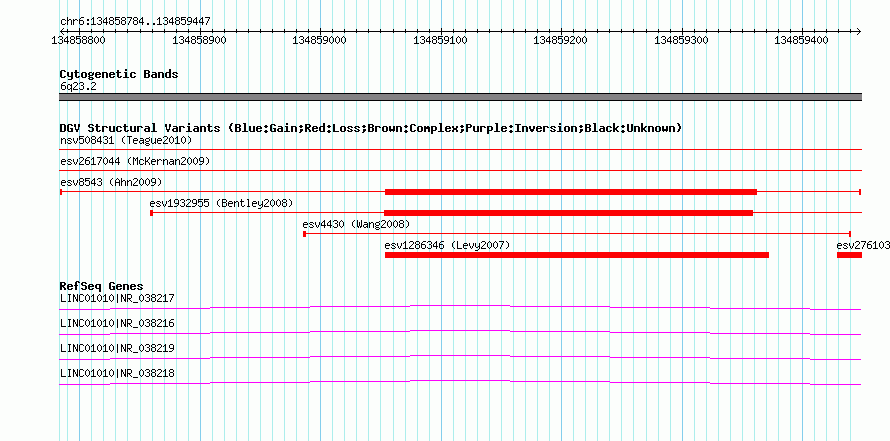
Task: Click ruler tick label 134859400
Action: pos(801,40)
